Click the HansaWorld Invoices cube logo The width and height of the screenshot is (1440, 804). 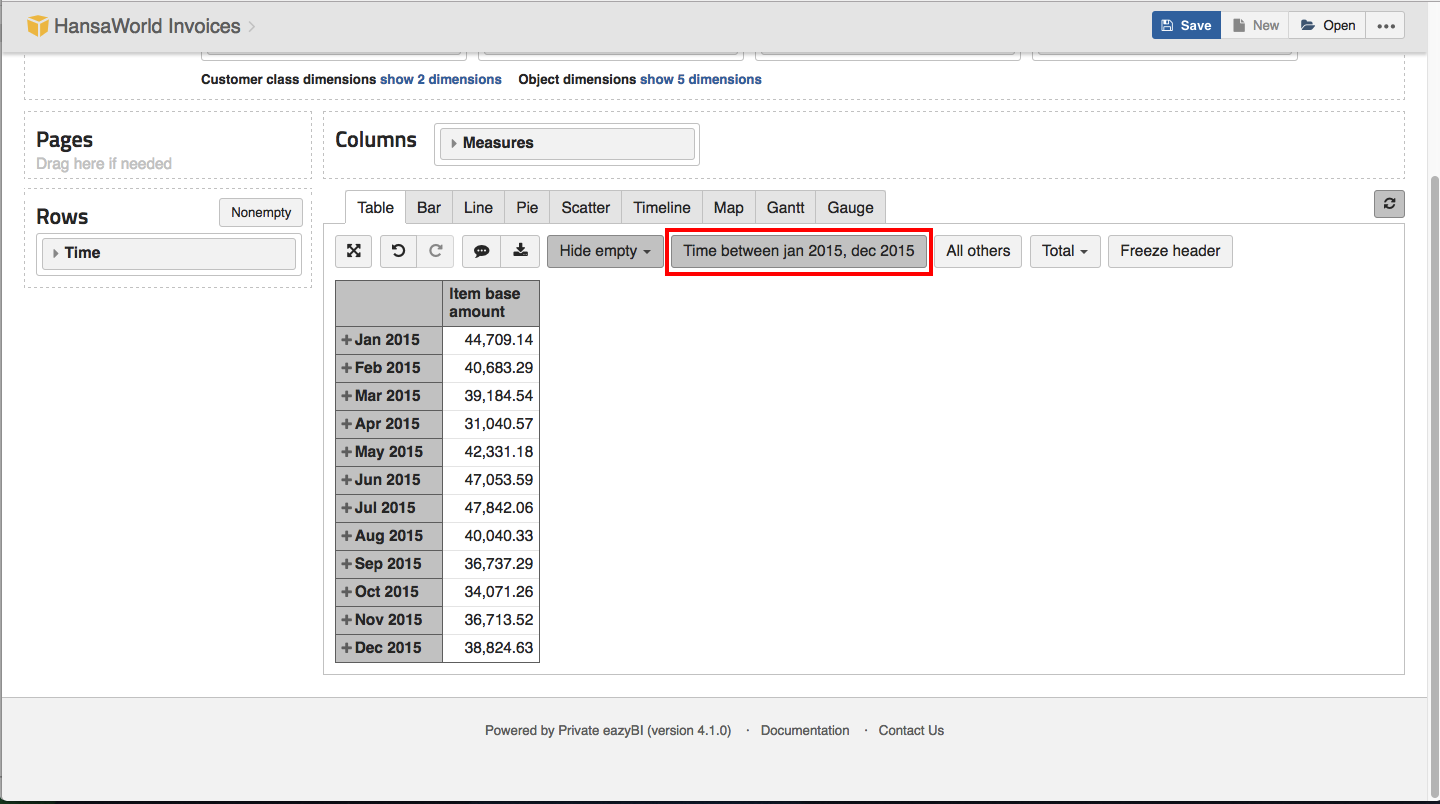tap(38, 26)
